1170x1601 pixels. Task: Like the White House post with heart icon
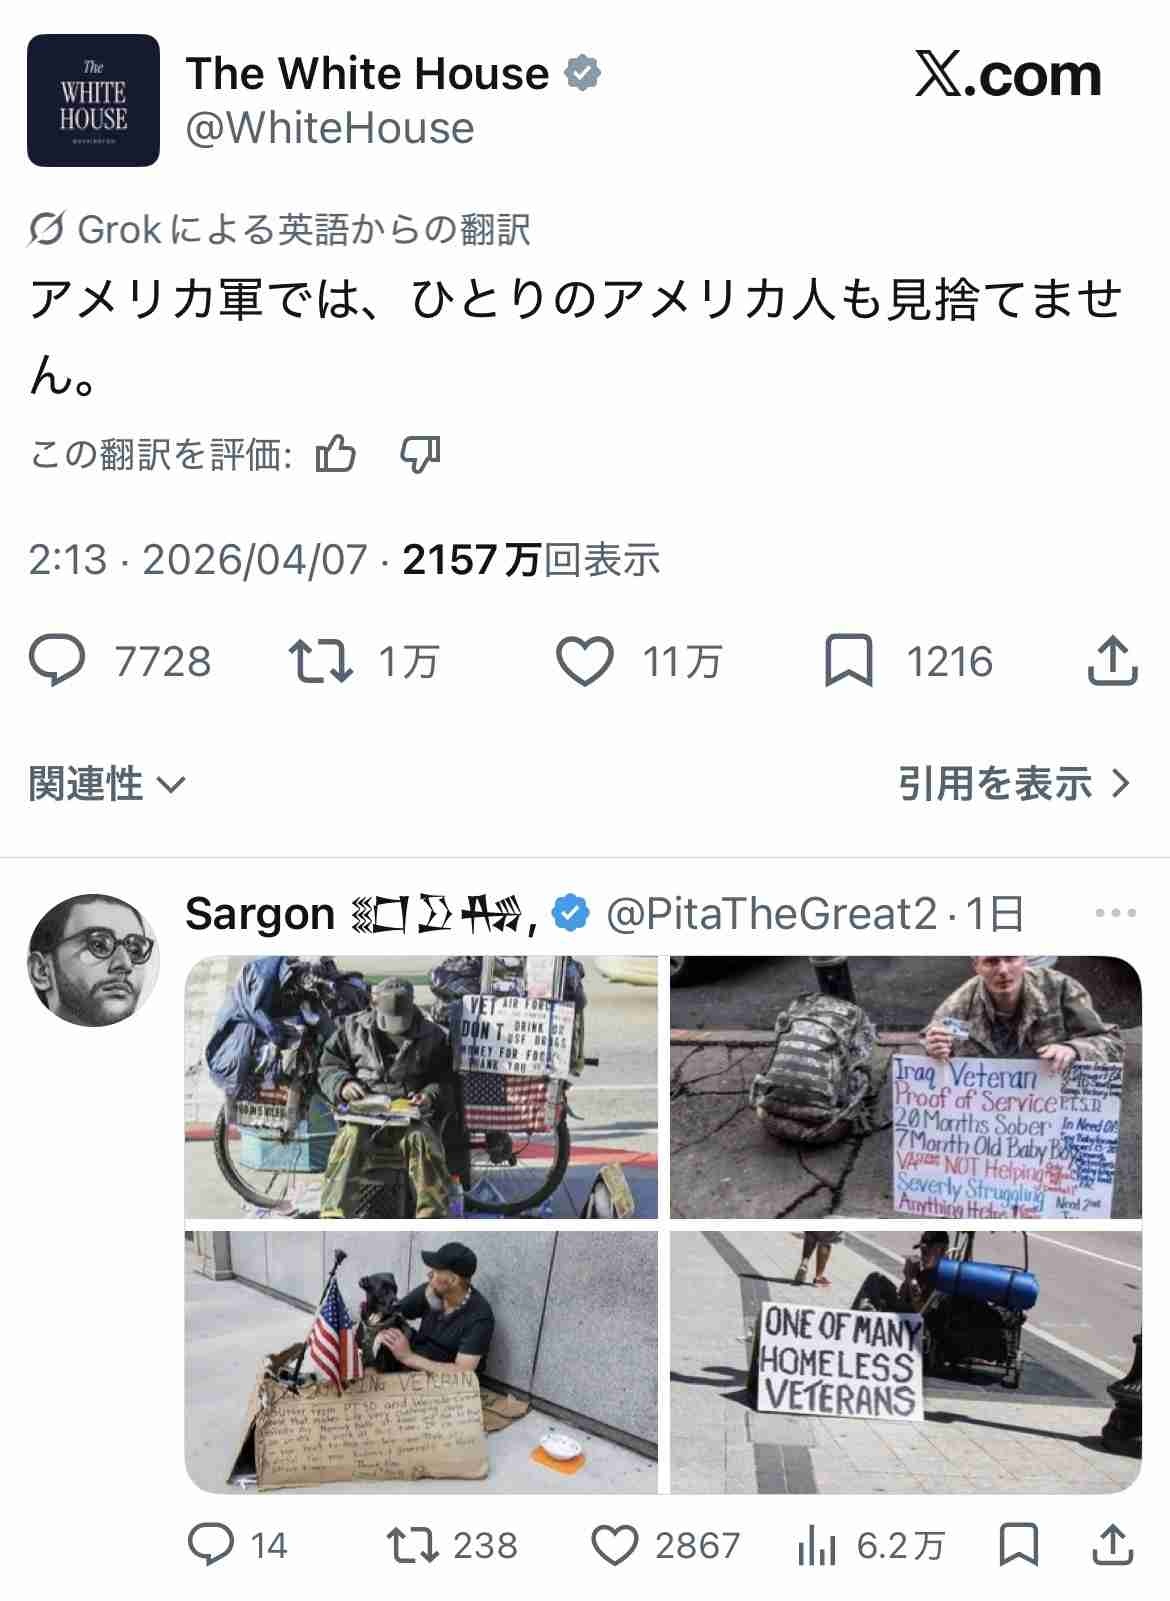584,661
